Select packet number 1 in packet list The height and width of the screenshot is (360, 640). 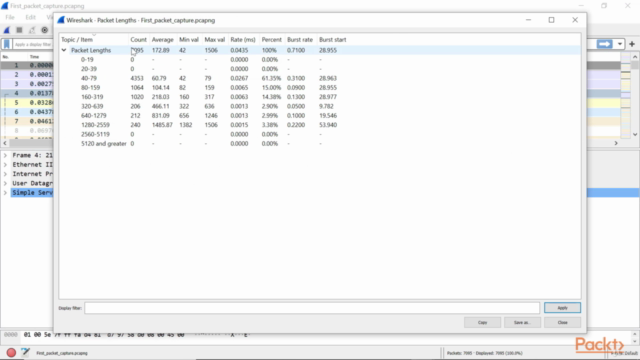(x=27, y=65)
